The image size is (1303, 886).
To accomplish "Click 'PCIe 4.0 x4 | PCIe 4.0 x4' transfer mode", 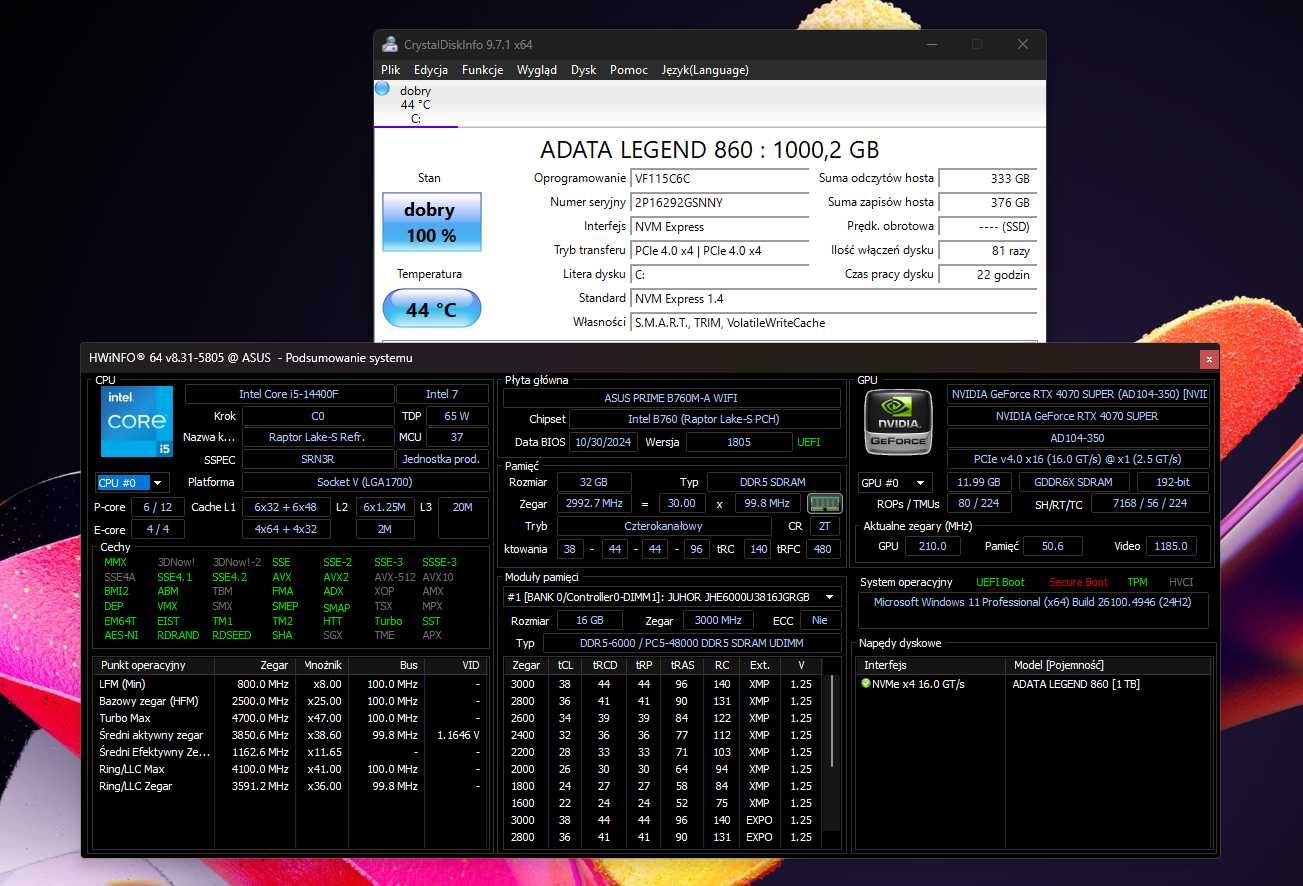I will 720,250.
